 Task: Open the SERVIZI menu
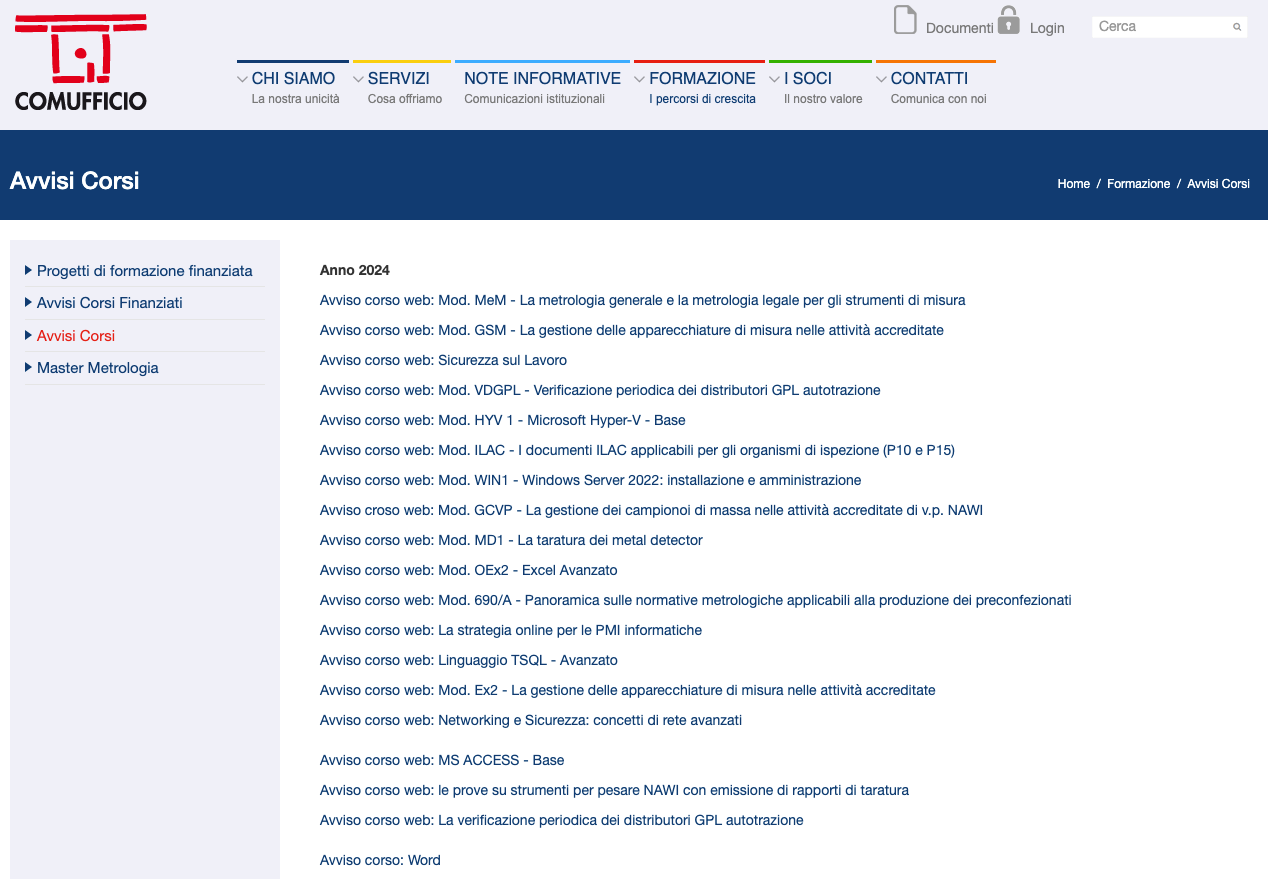point(399,78)
